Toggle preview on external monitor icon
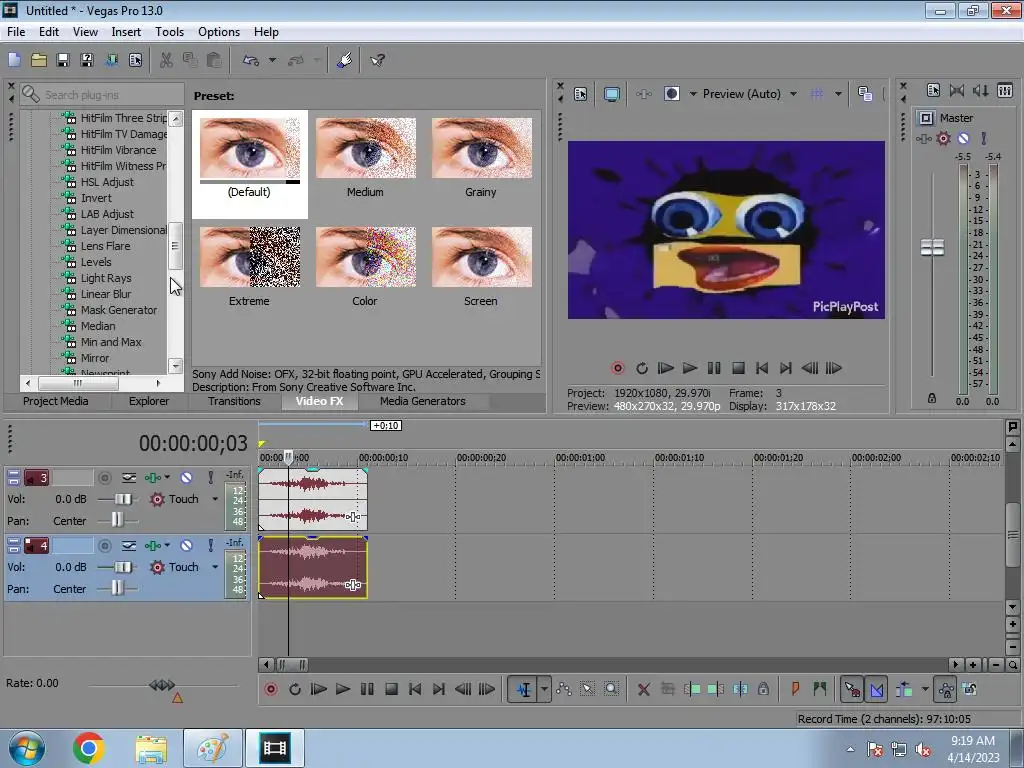Screen dimensions: 1024x768 coord(612,94)
